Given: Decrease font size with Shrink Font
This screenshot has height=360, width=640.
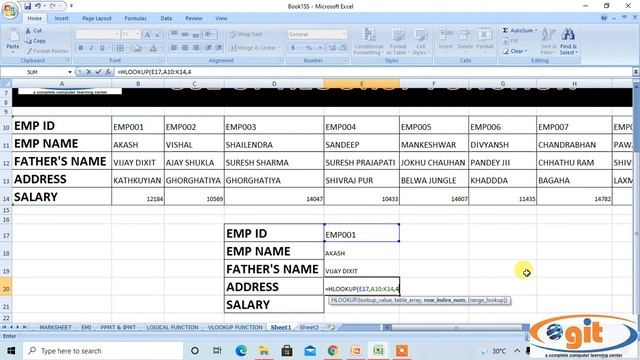Looking at the screenshot, I should click(x=158, y=34).
